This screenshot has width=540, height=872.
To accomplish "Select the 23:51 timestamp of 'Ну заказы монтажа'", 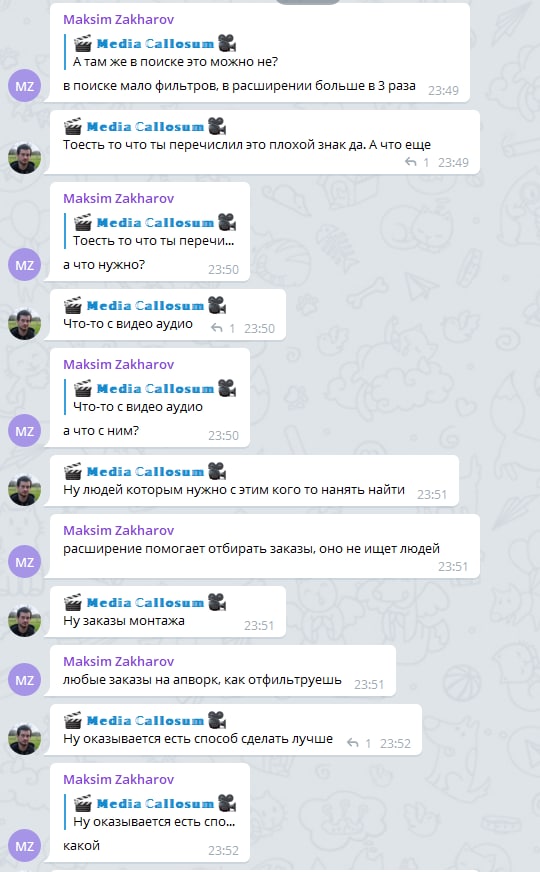I will [x=259, y=626].
